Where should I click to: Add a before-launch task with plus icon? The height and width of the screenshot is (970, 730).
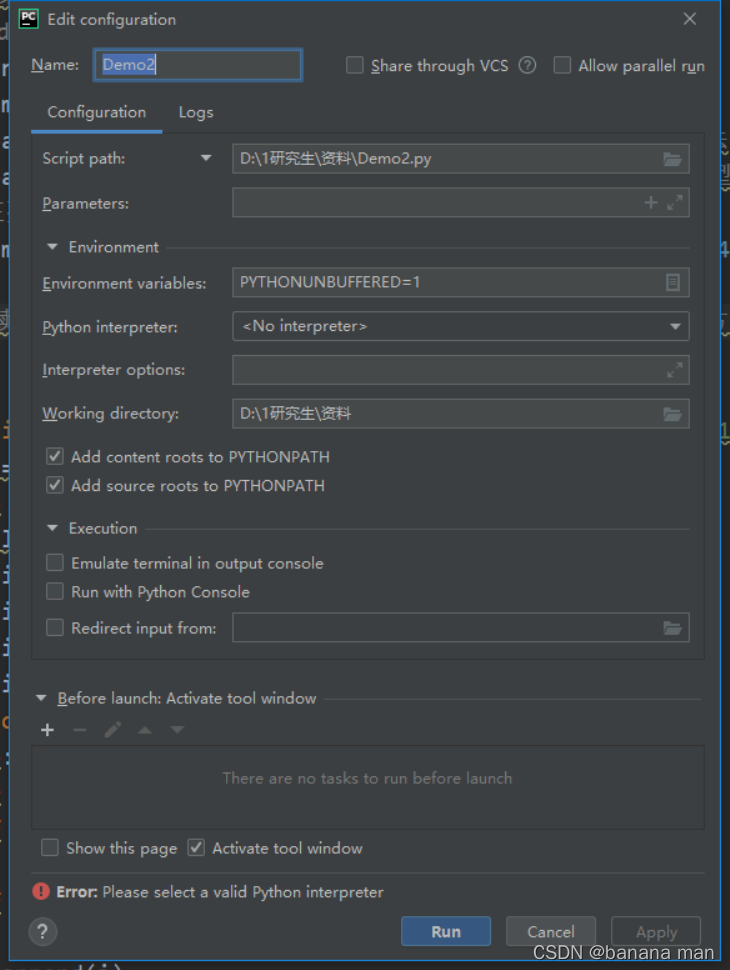pos(48,730)
